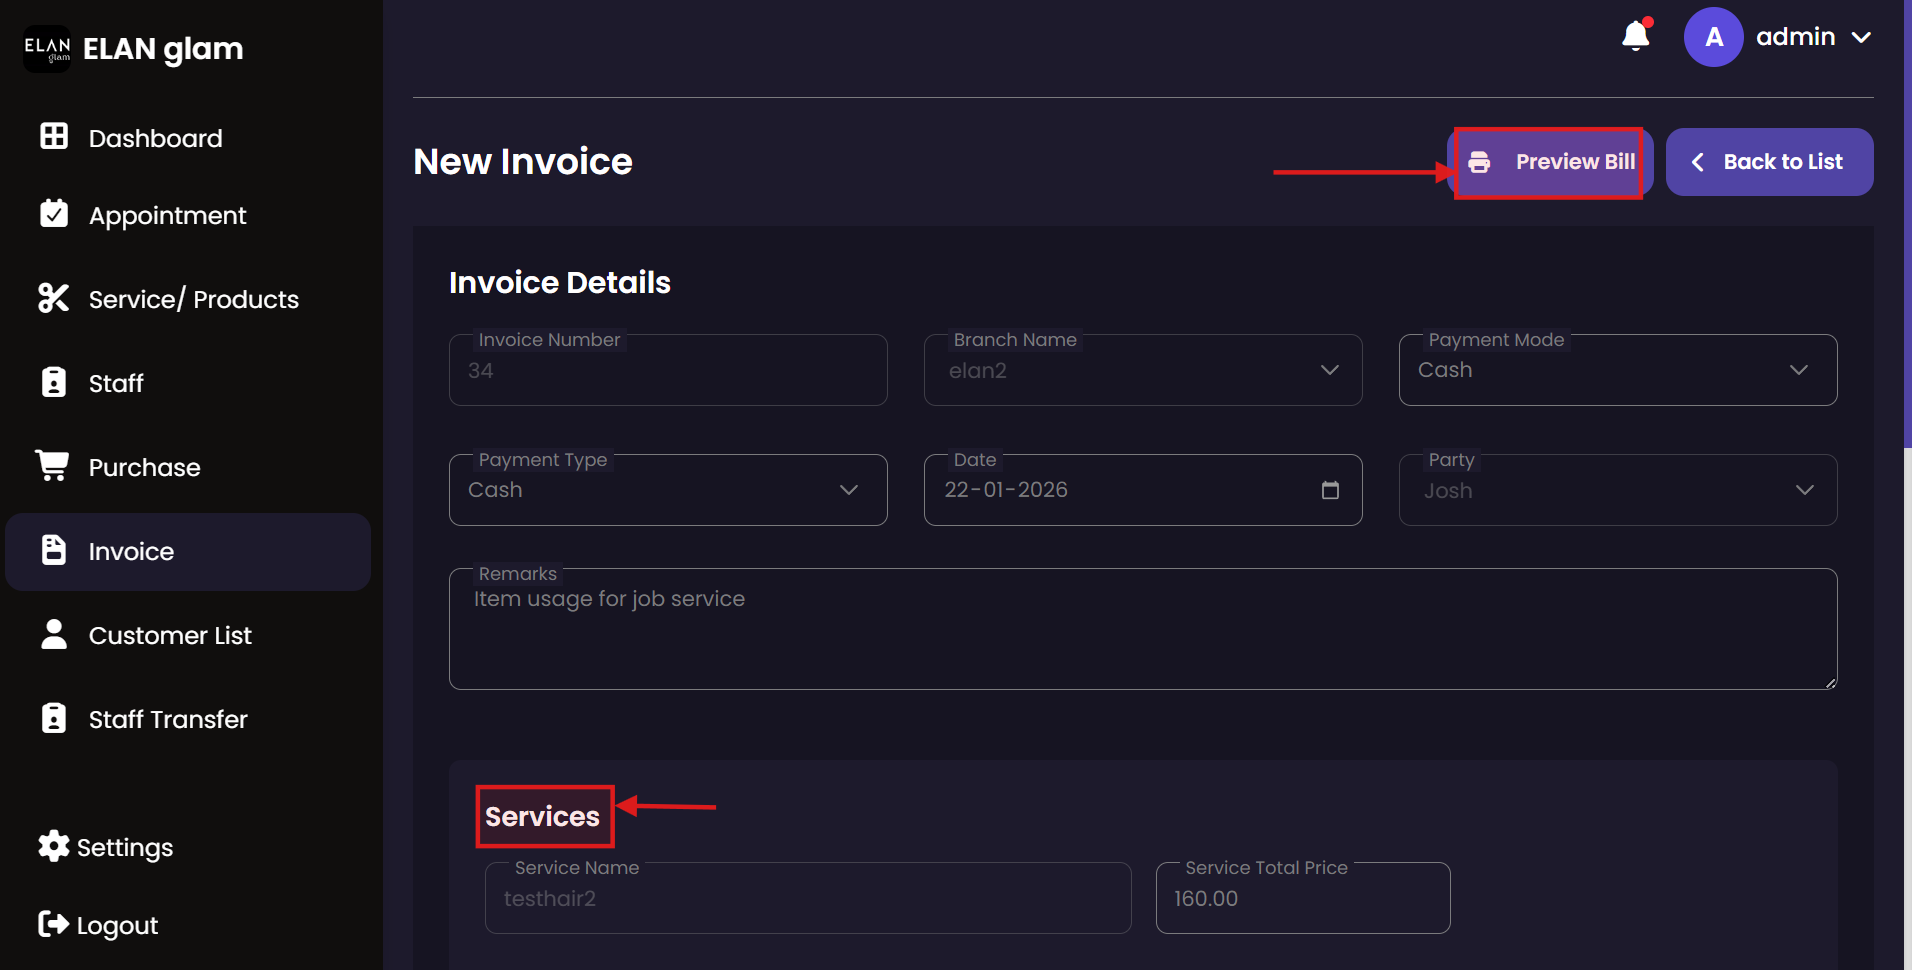This screenshot has height=970, width=1912.
Task: Open the admin user menu chevron
Action: [x=1861, y=38]
